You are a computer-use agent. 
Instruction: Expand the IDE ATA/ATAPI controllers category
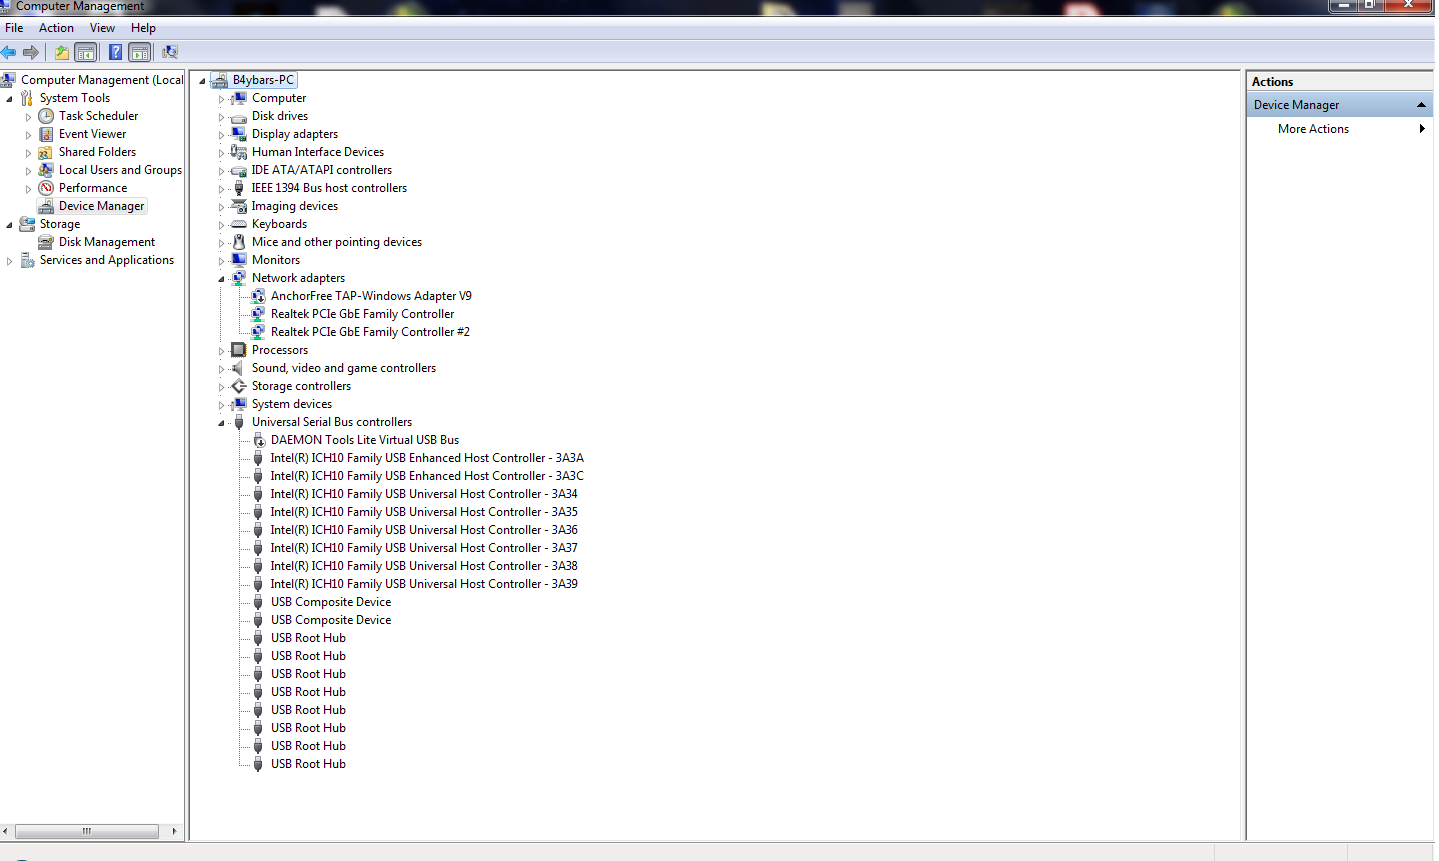point(221,171)
